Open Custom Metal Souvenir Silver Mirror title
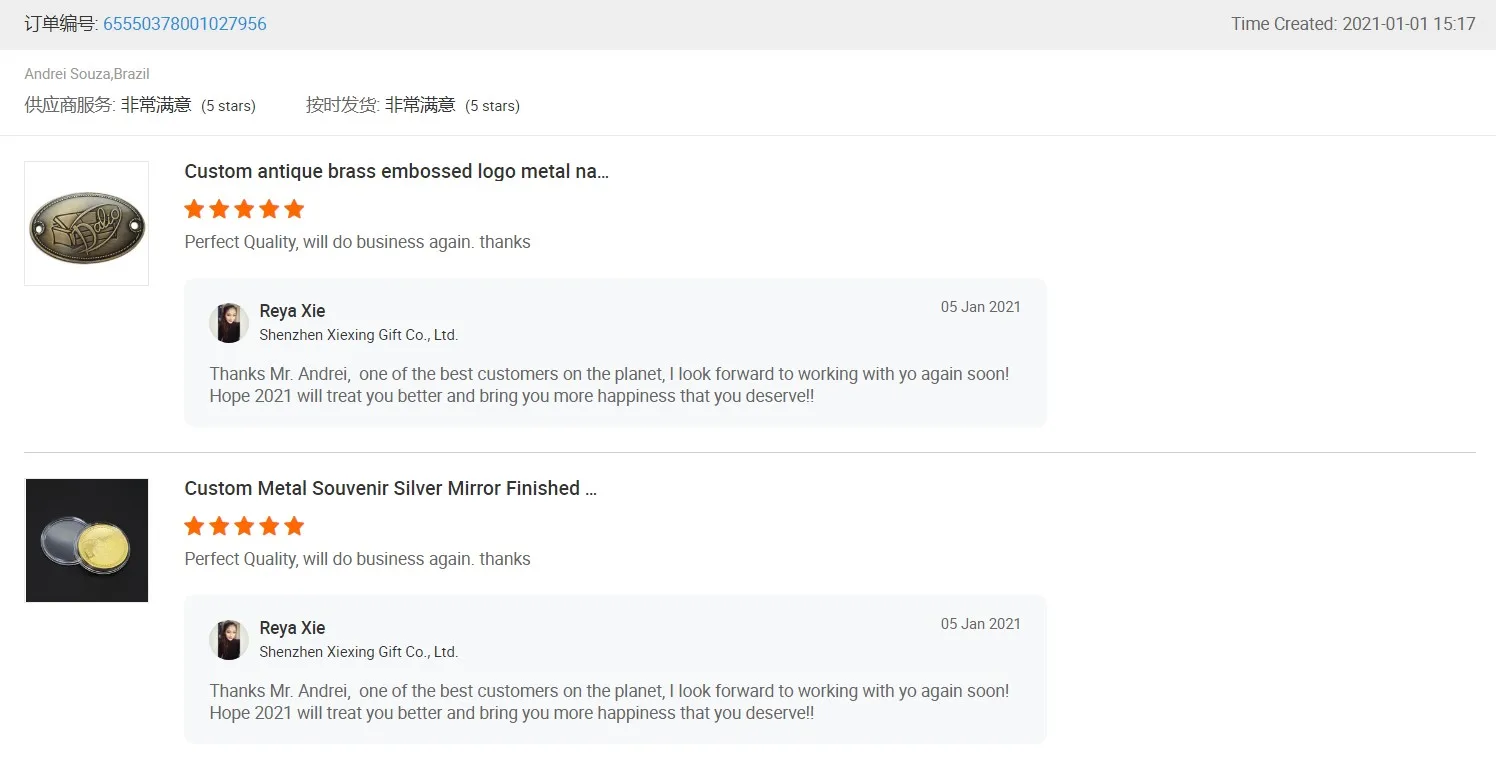 pyautogui.click(x=390, y=488)
